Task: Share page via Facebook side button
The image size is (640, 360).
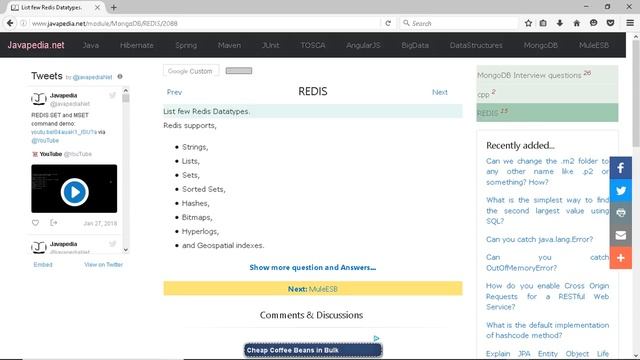Action: click(621, 168)
